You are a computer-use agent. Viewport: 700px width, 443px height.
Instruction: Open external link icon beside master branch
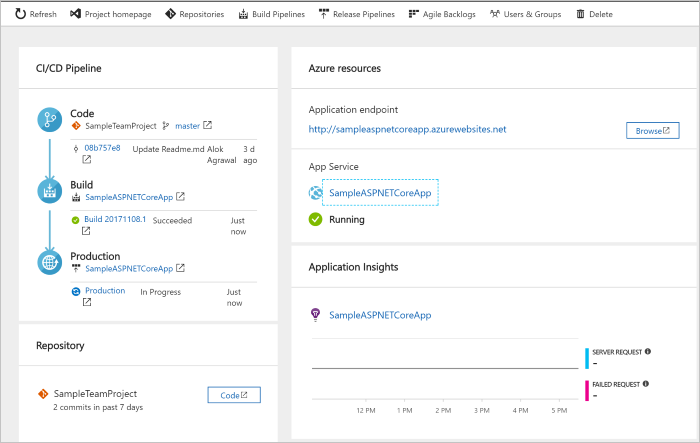coord(208,126)
